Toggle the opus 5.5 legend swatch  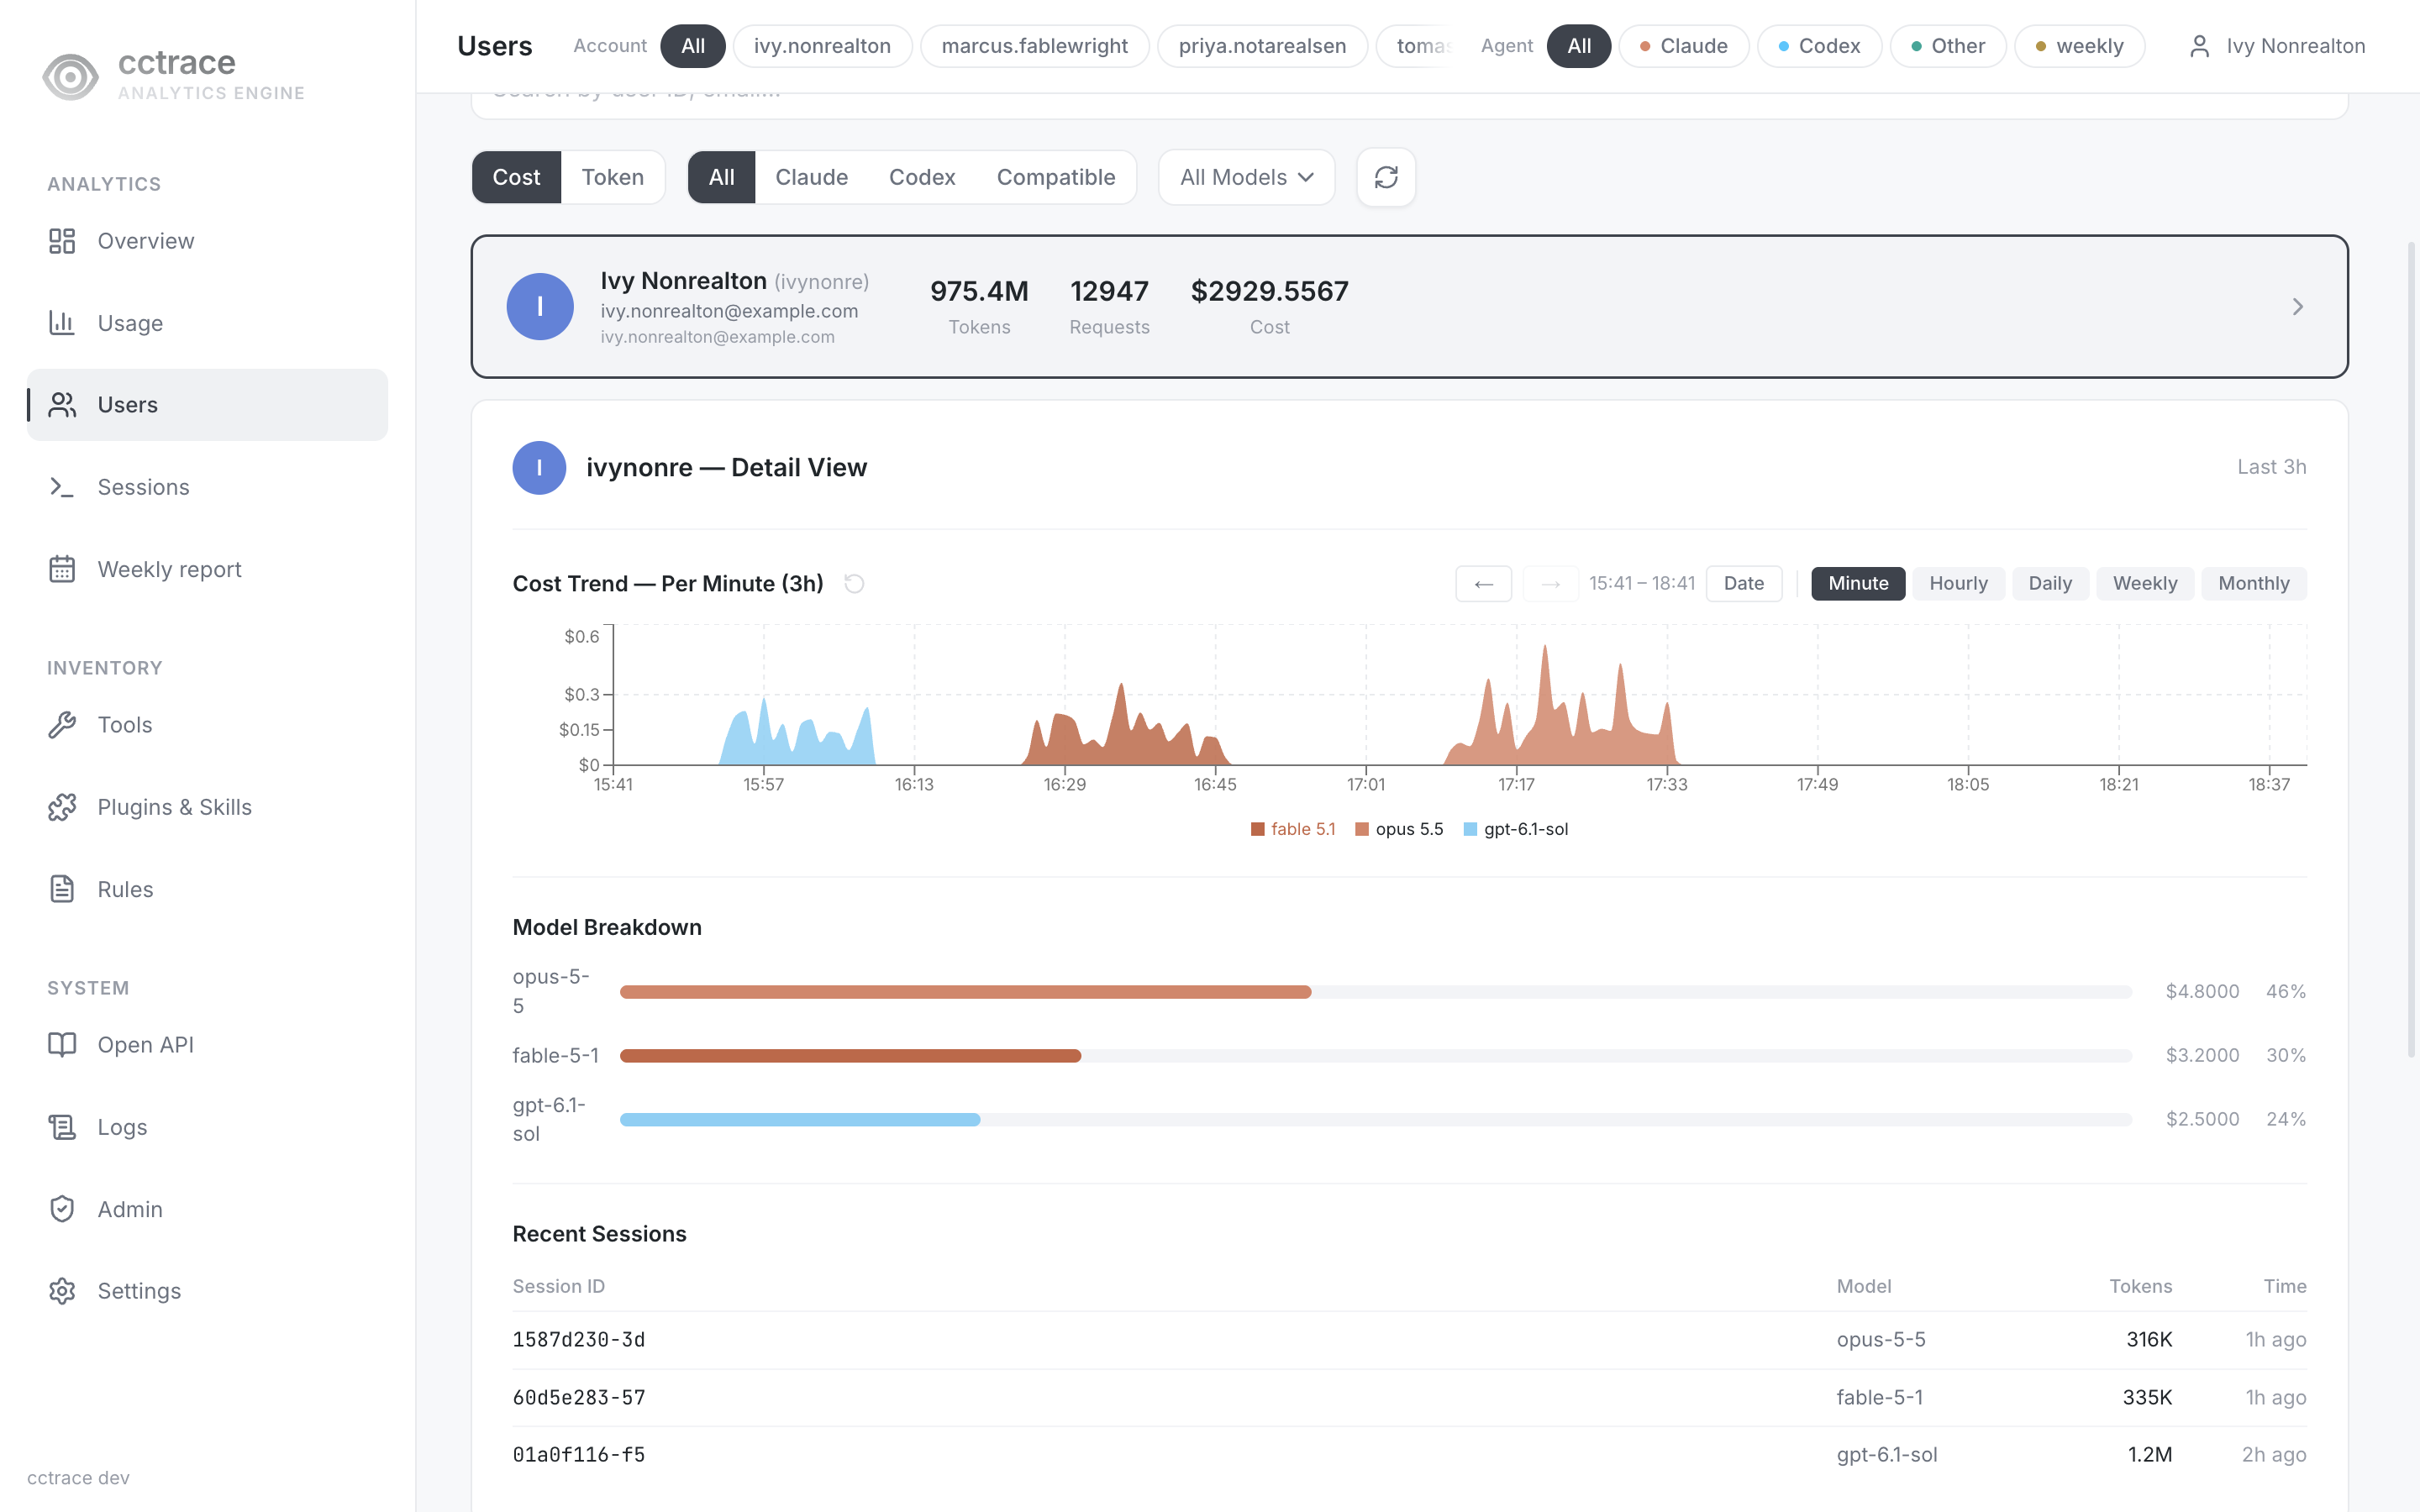tap(1361, 829)
